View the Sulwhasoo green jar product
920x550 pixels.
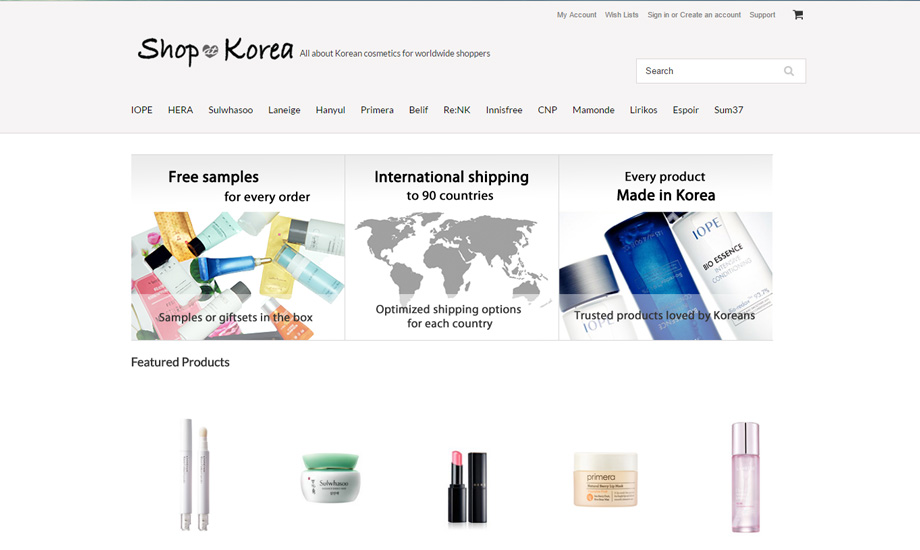click(330, 477)
